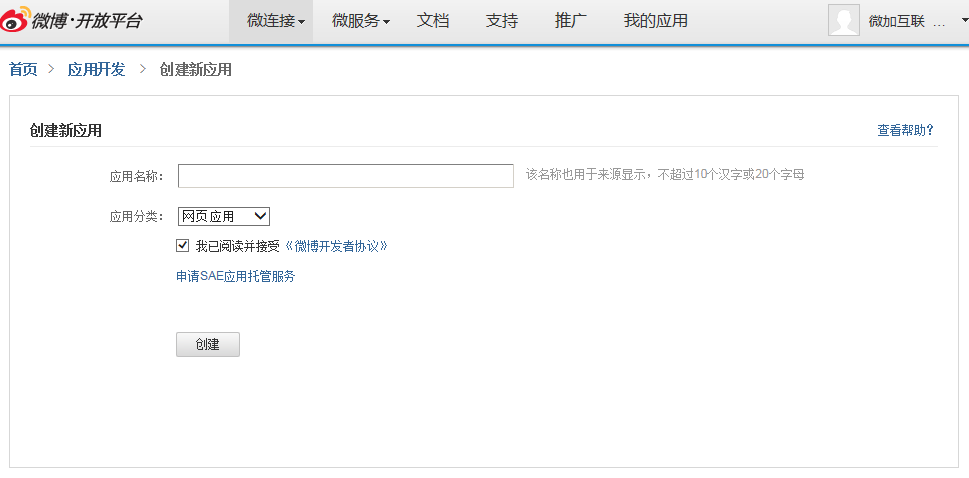The height and width of the screenshot is (478, 969).
Task: Navigate to 我的应用
Action: click(655, 21)
